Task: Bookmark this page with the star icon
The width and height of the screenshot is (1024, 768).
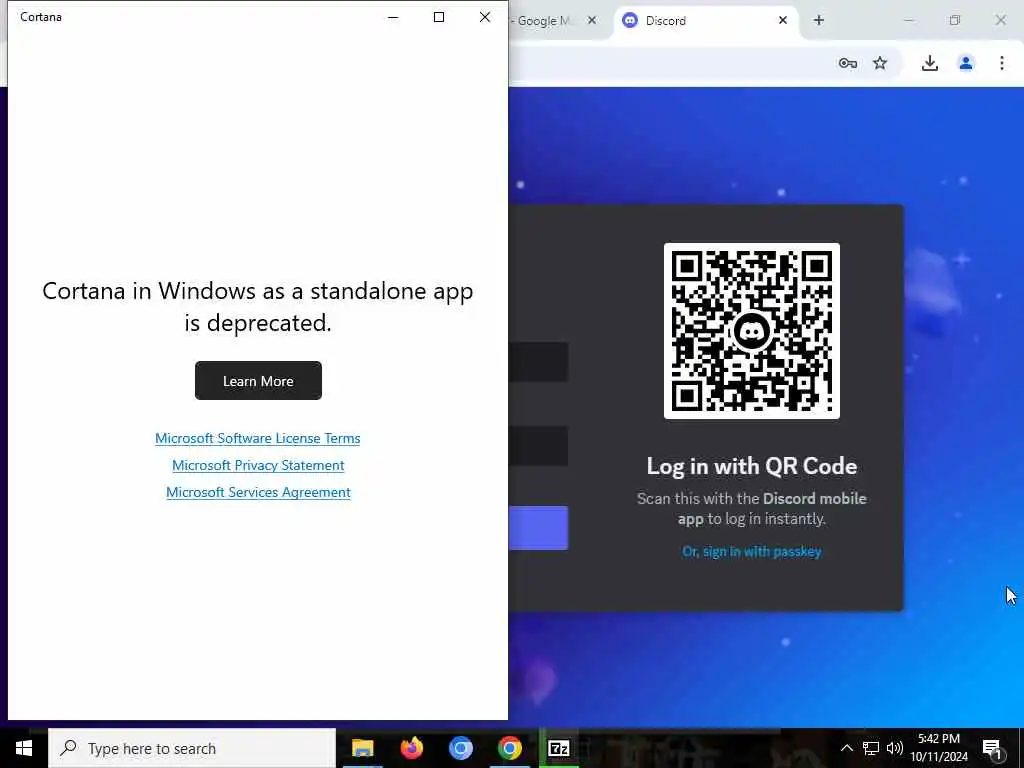Action: pos(880,63)
